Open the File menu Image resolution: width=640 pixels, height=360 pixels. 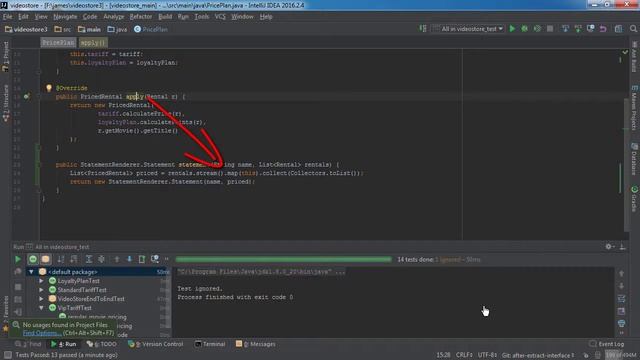click(7, 17)
